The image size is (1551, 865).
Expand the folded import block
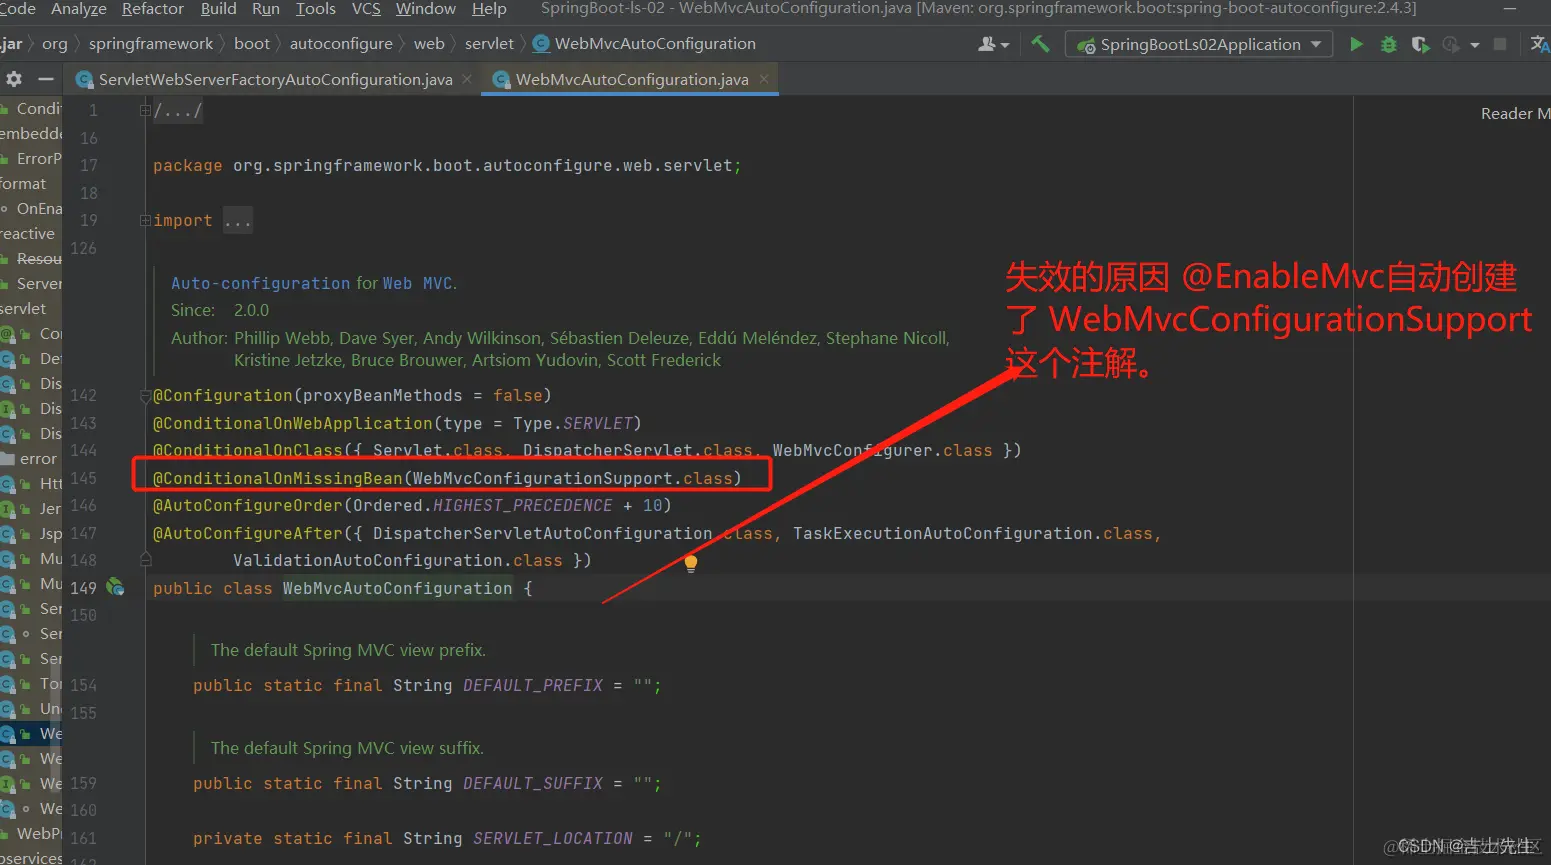146,220
